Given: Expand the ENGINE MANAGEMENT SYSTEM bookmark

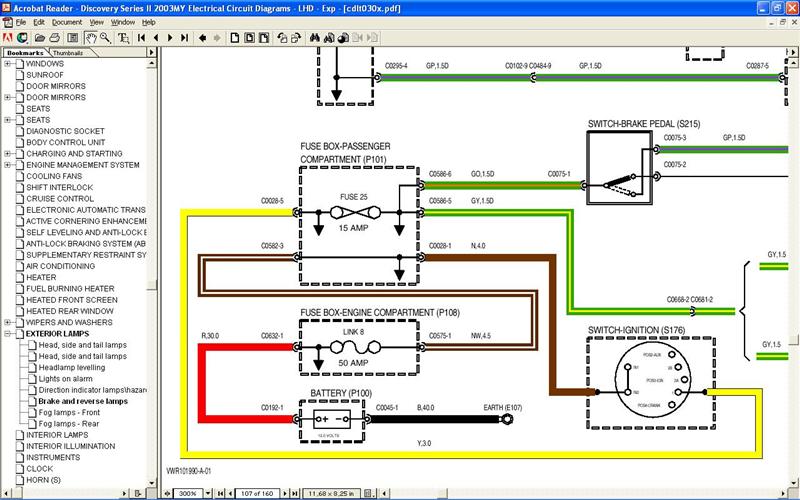Looking at the screenshot, I should 8,165.
